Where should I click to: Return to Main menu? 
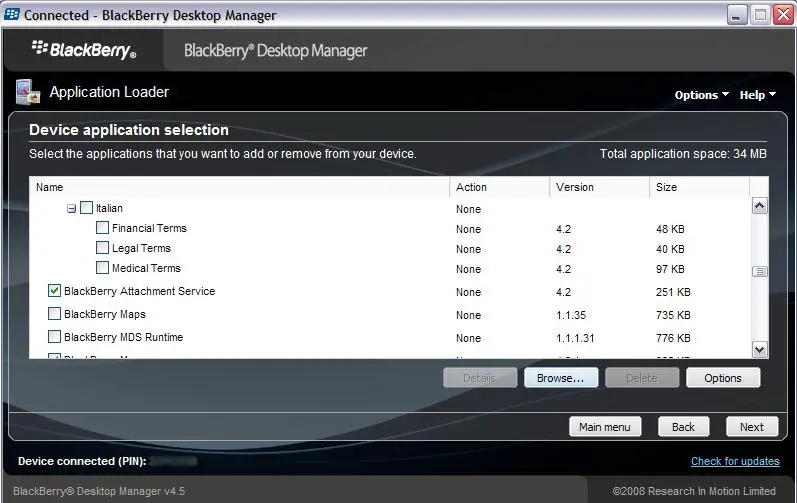click(605, 427)
